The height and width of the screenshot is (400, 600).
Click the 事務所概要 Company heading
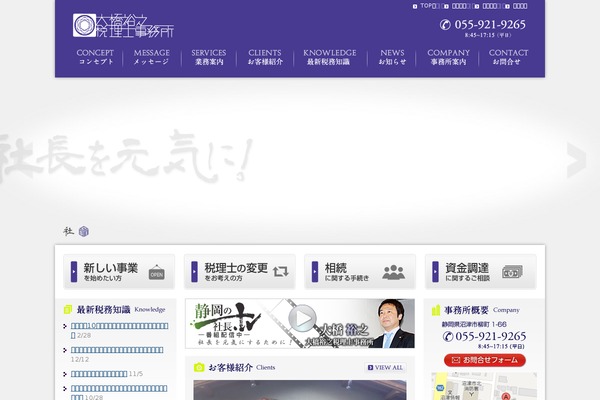(482, 310)
